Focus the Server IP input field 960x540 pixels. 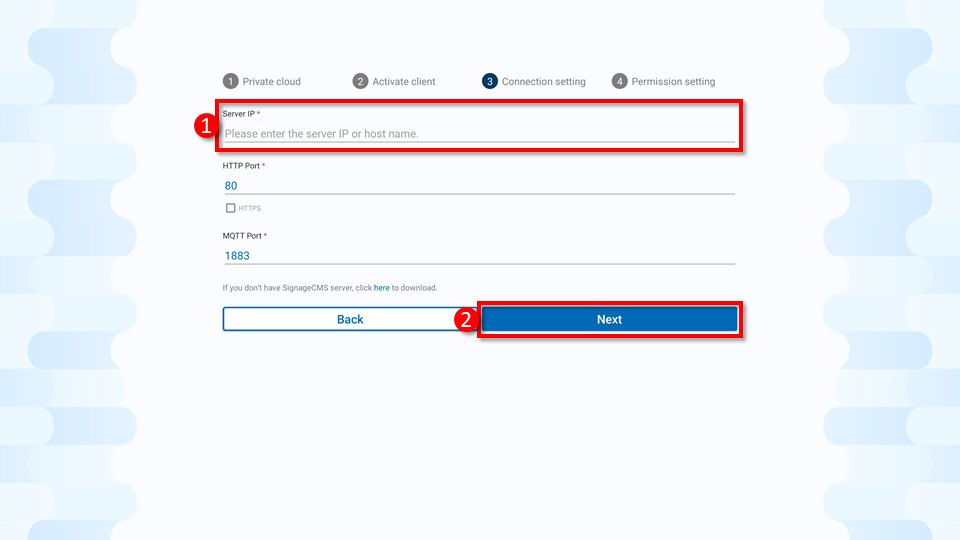coord(479,133)
